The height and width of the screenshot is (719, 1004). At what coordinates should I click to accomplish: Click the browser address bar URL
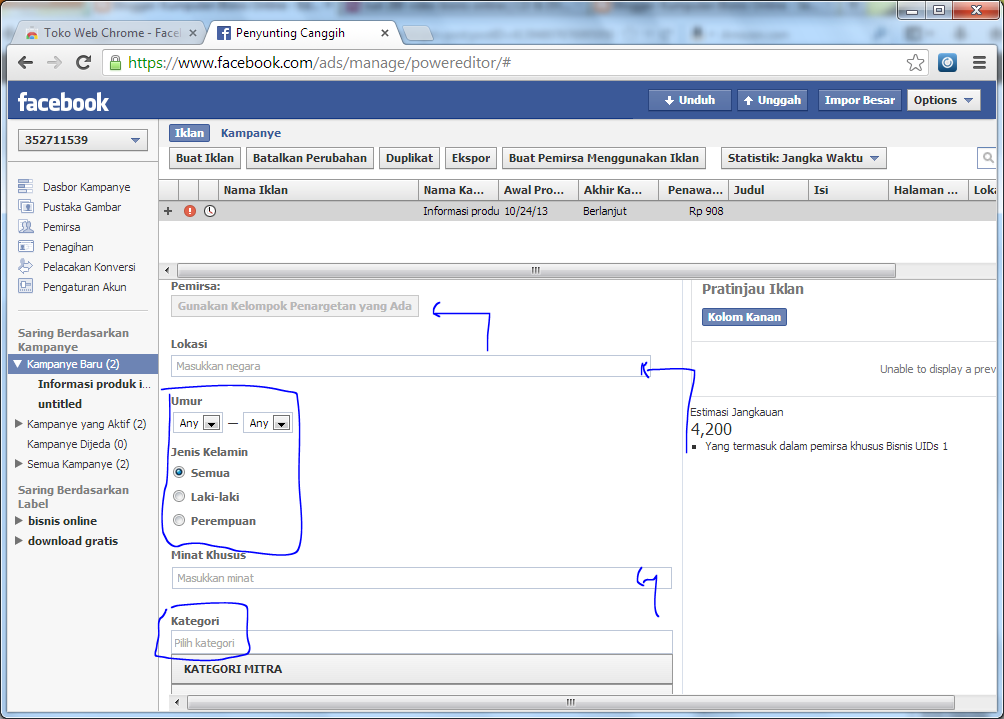[x=320, y=63]
